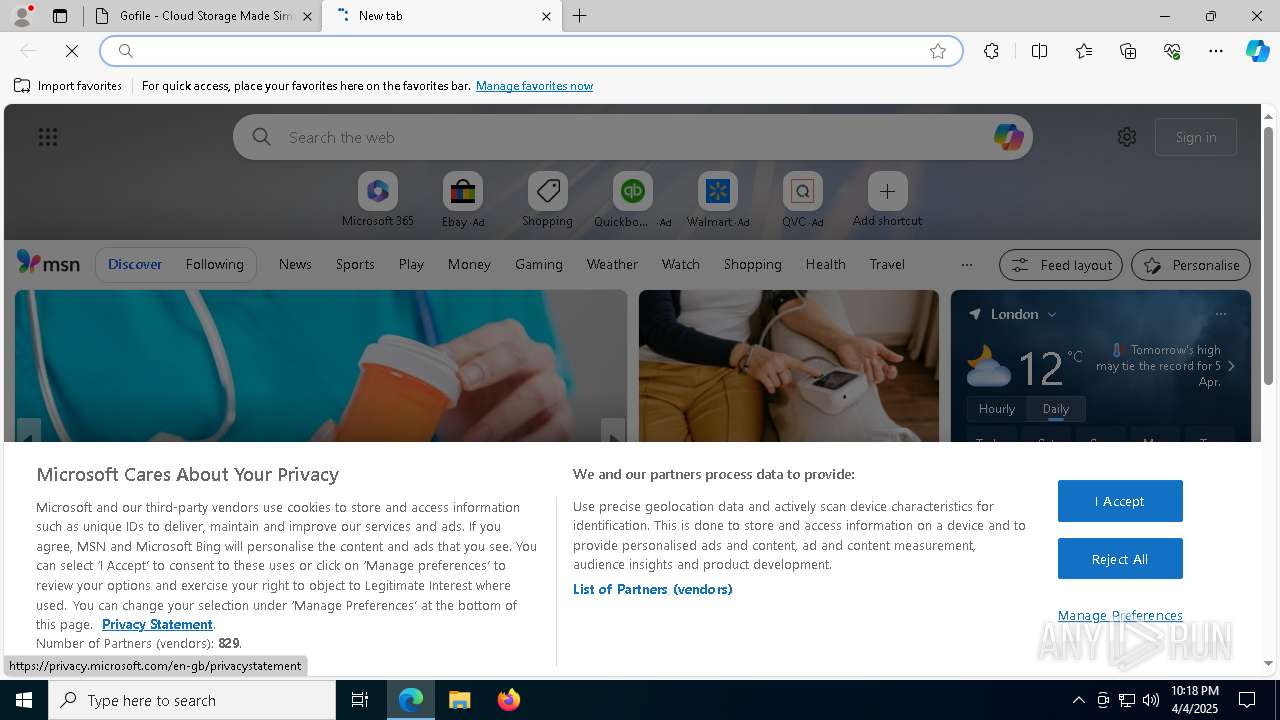Open Gaming section
Image resolution: width=1280 pixels, height=720 pixels.
[539, 264]
